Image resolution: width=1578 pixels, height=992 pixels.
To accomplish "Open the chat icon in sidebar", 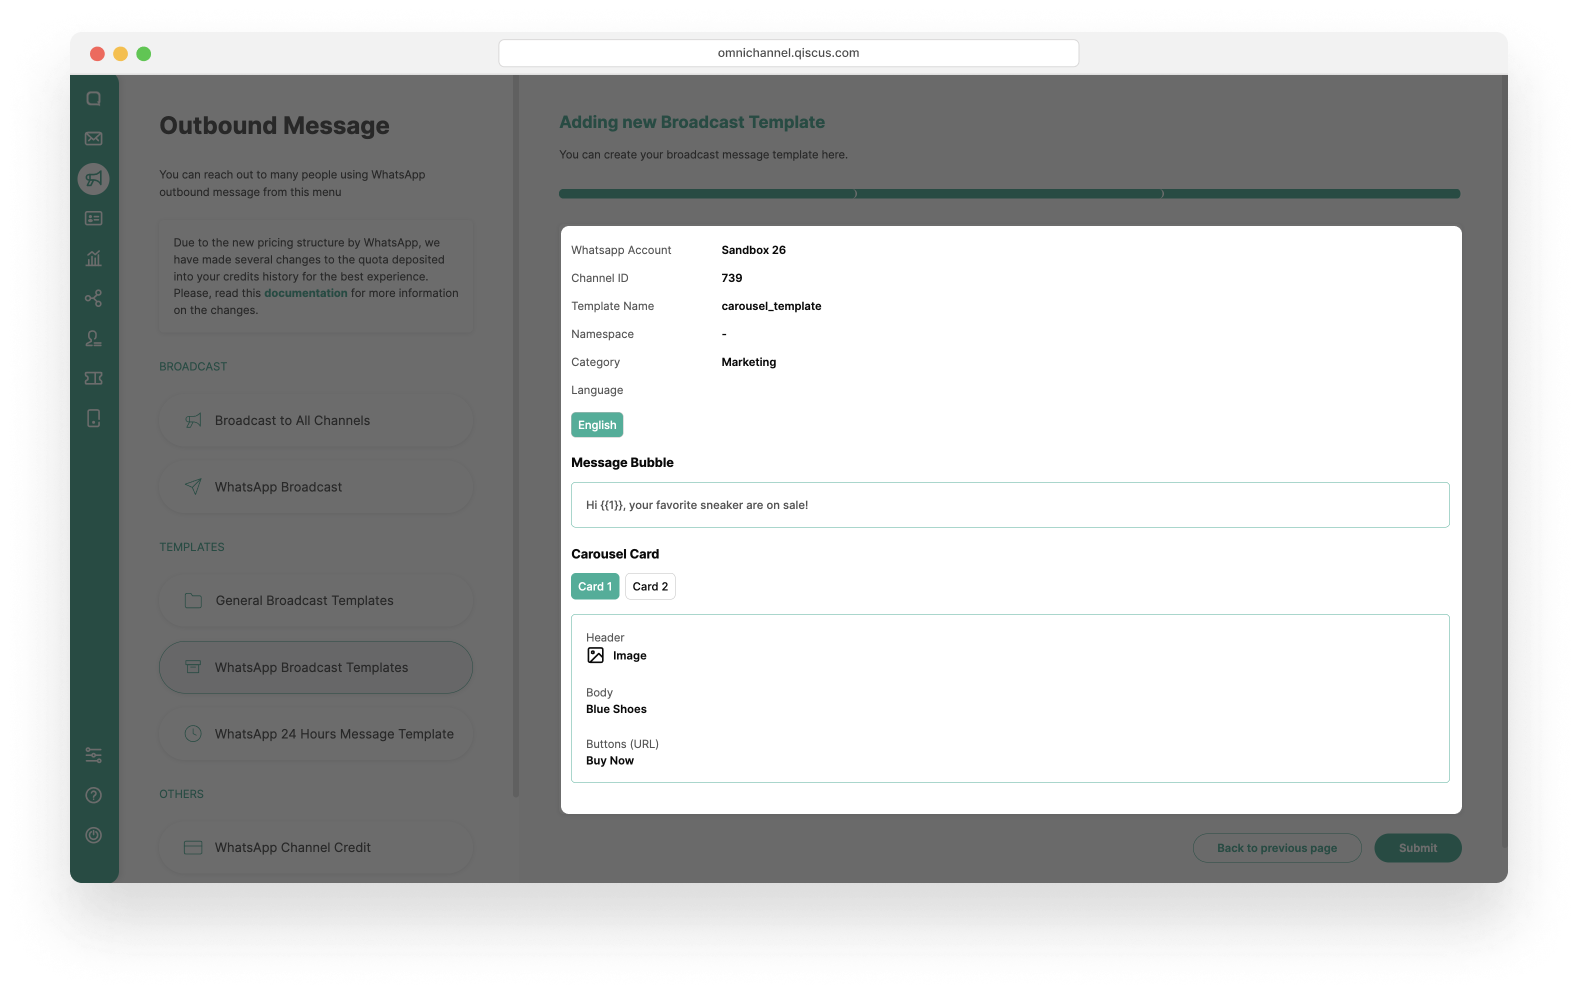I will (x=94, y=99).
